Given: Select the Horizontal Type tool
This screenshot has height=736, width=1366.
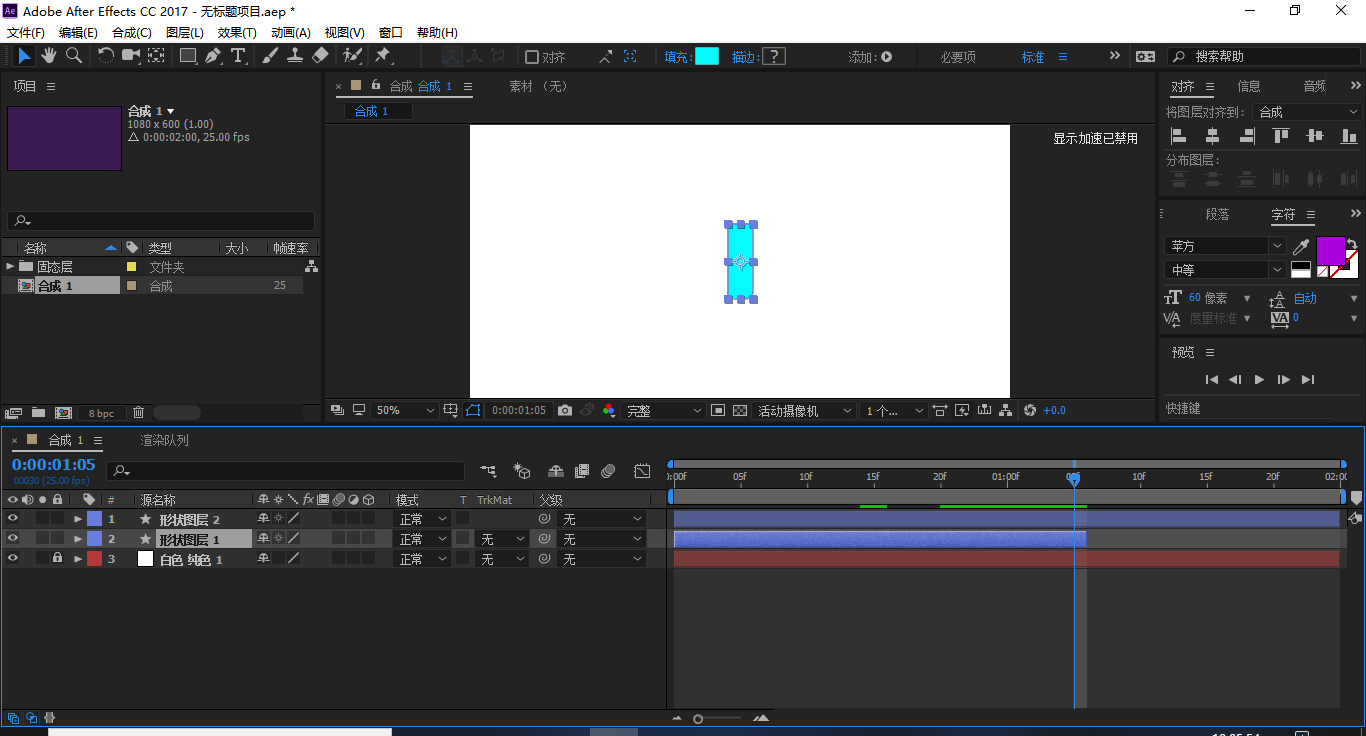Looking at the screenshot, I should click(x=238, y=56).
